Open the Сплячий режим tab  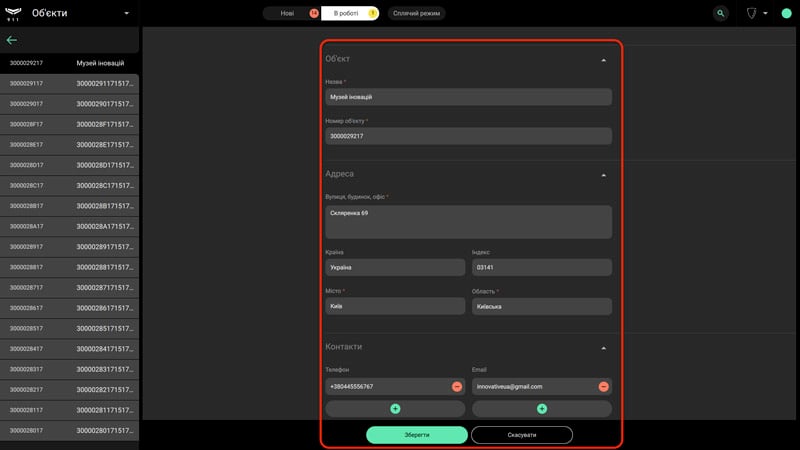click(x=416, y=13)
